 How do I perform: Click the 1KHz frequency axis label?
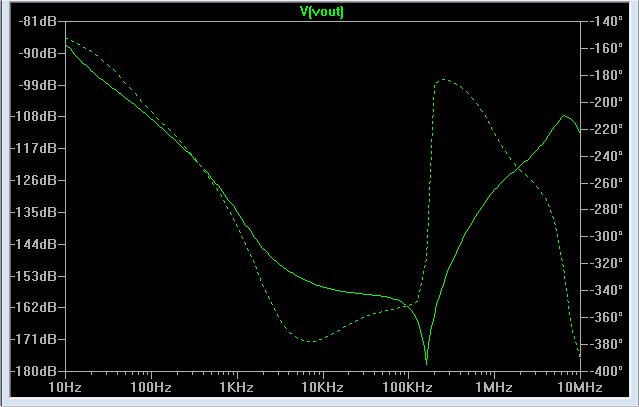[236, 387]
